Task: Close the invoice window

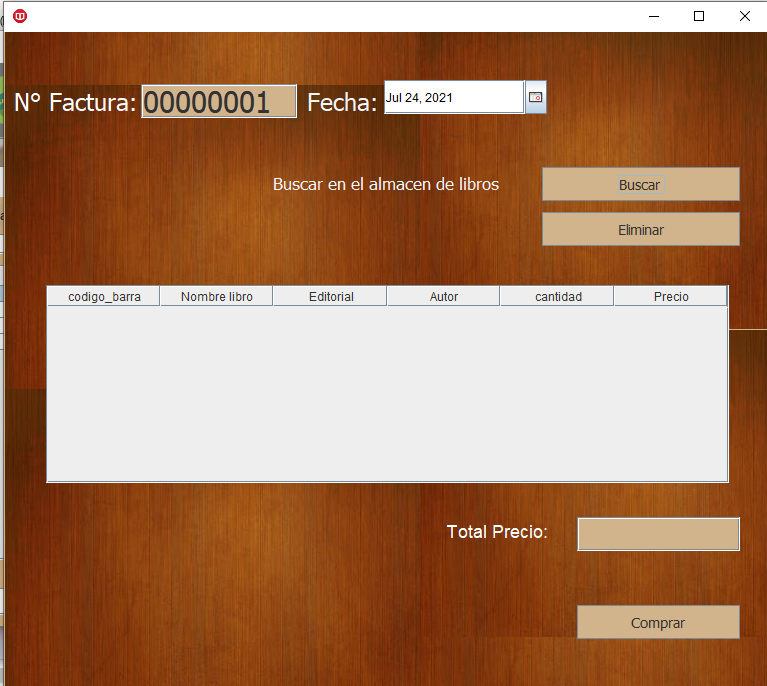Action: click(744, 16)
